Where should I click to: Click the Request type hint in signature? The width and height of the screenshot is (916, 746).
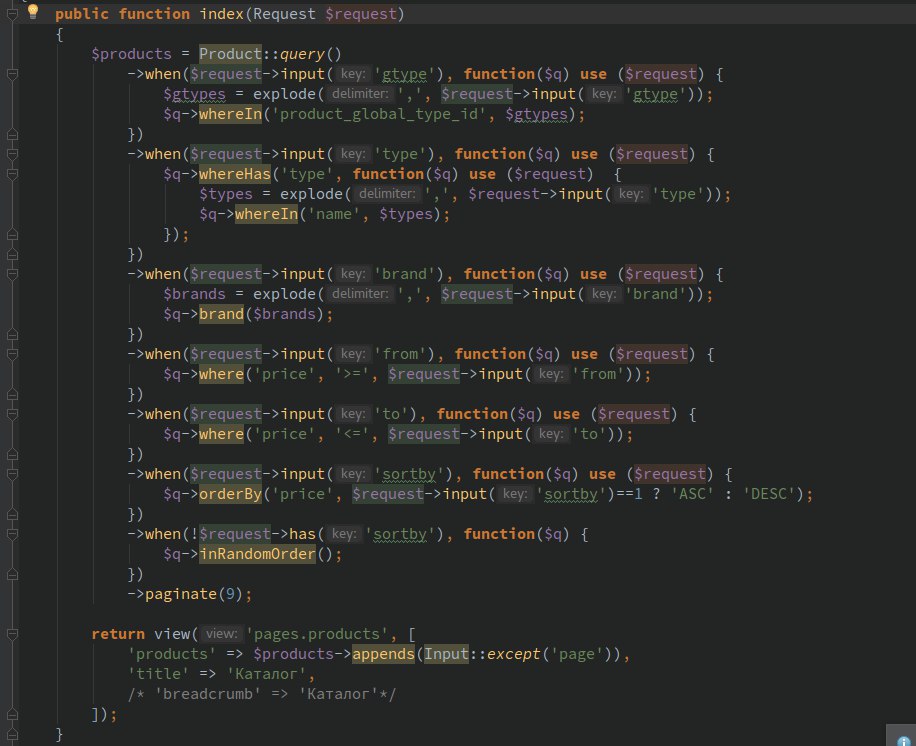284,14
